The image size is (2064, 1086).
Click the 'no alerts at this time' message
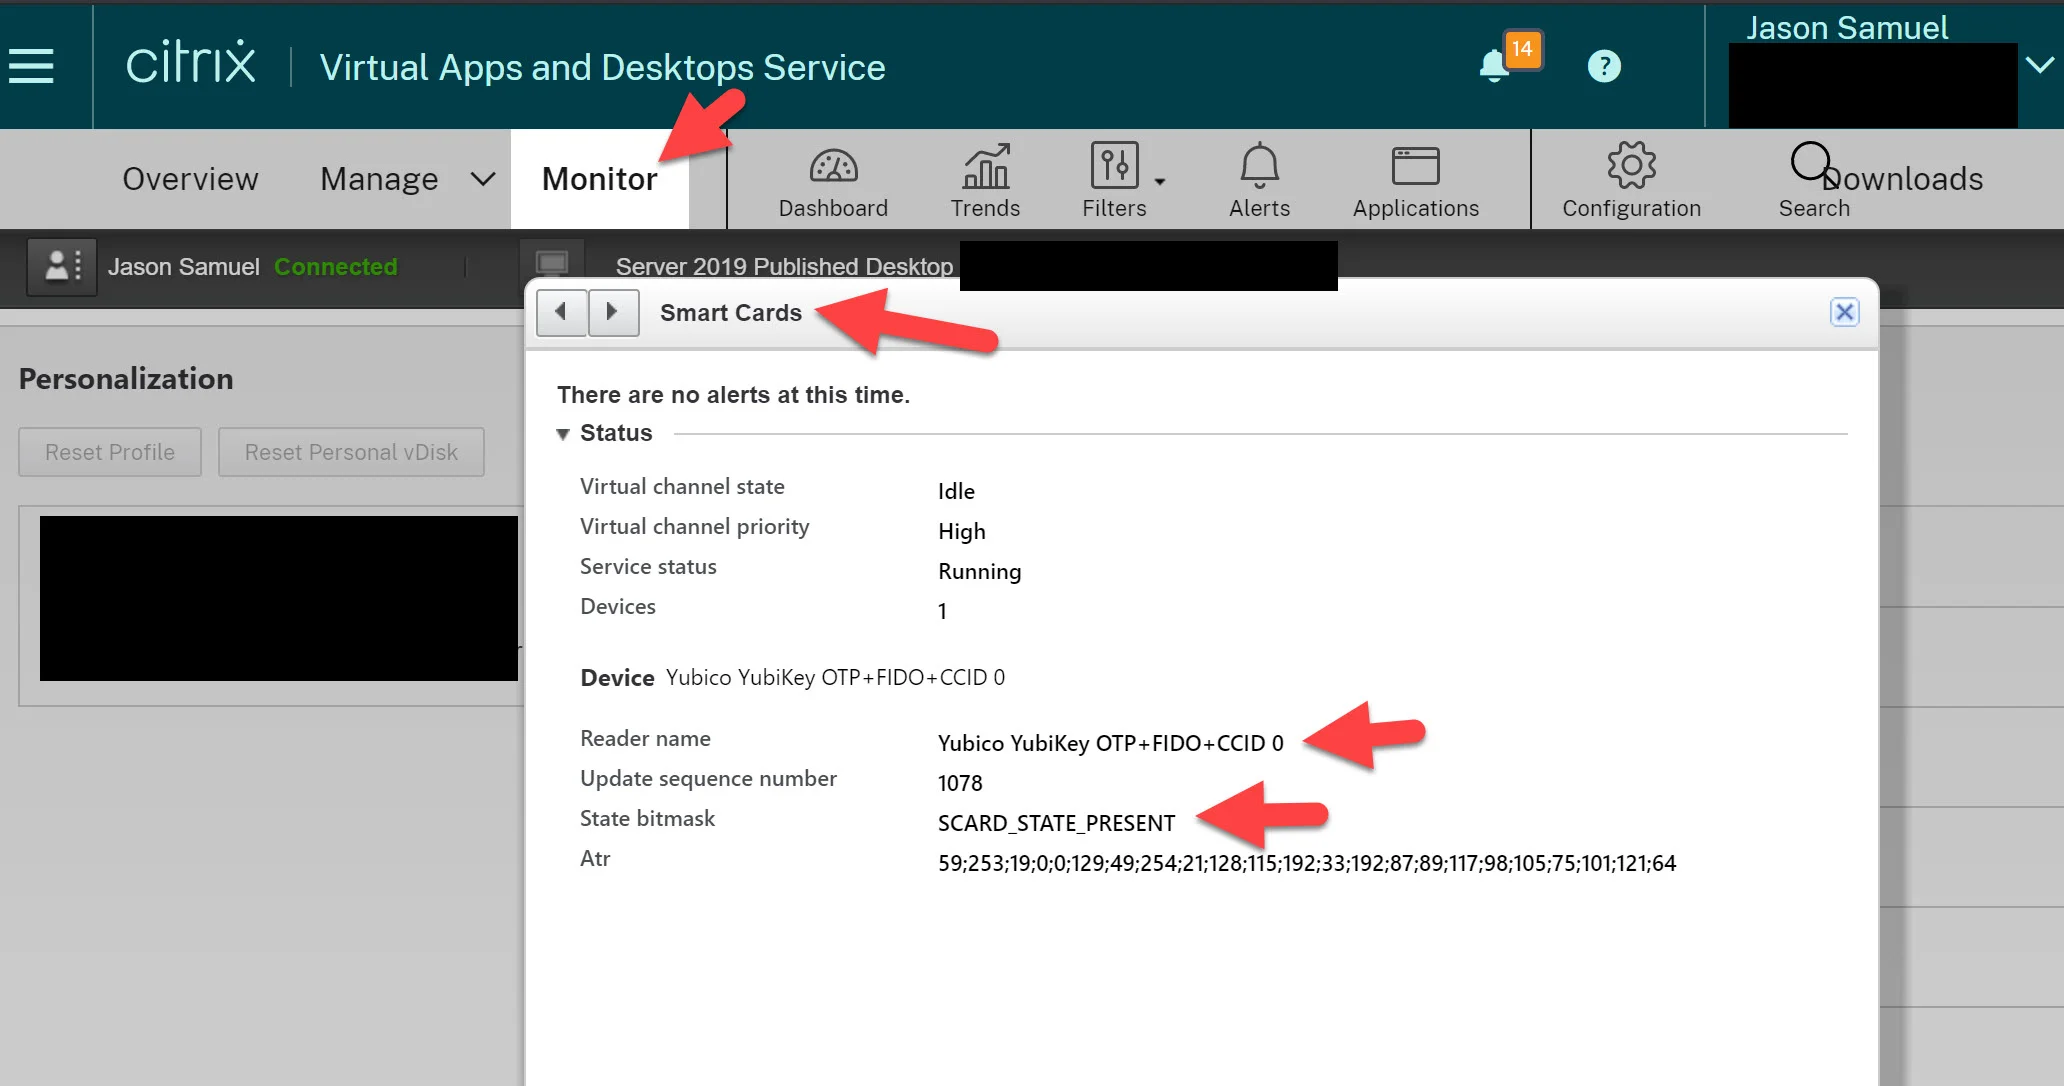[733, 395]
